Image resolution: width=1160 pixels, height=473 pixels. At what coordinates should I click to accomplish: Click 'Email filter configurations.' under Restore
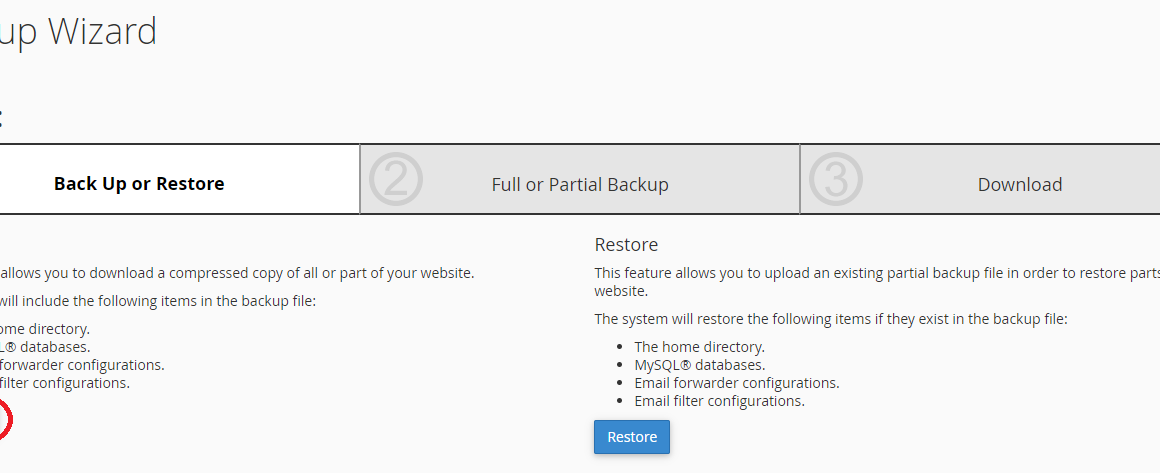720,401
